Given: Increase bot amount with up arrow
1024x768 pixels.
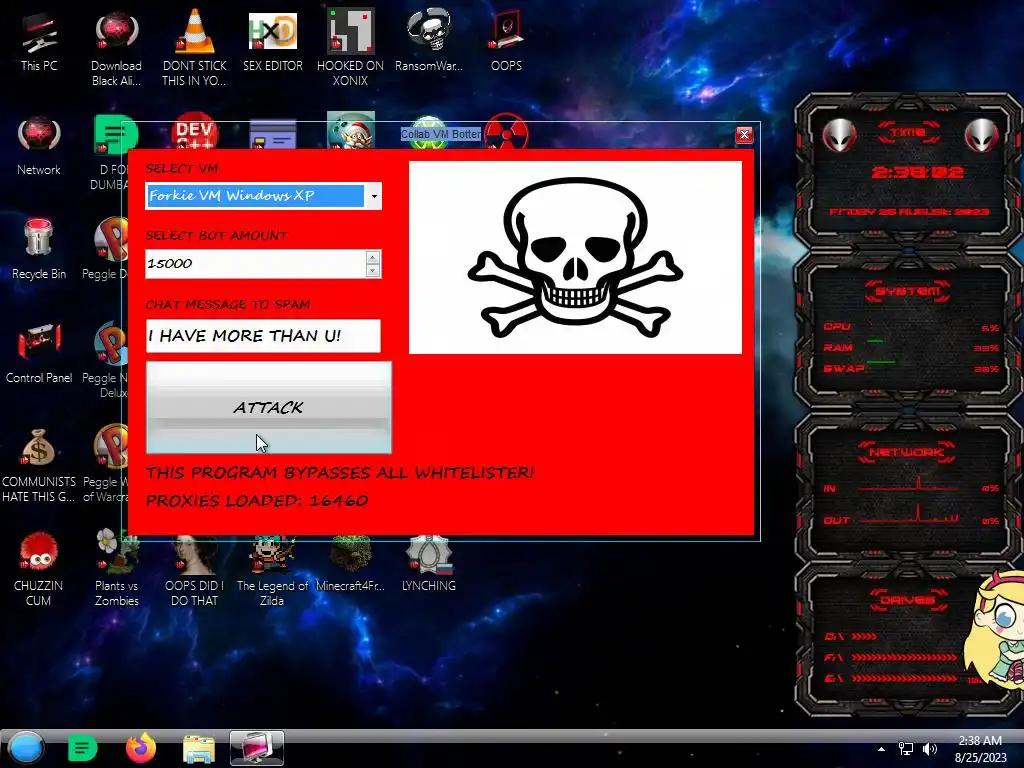Looking at the screenshot, I should 372,257.
